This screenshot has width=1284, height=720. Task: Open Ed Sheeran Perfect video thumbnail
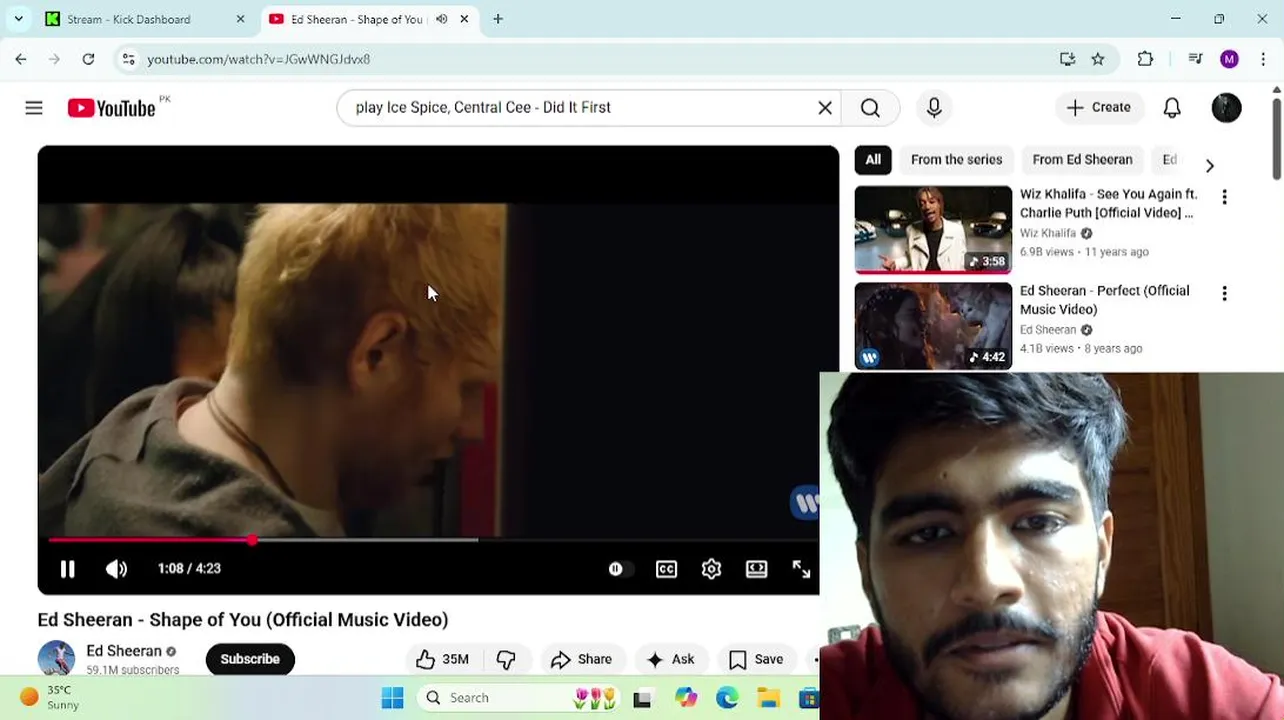click(x=933, y=326)
